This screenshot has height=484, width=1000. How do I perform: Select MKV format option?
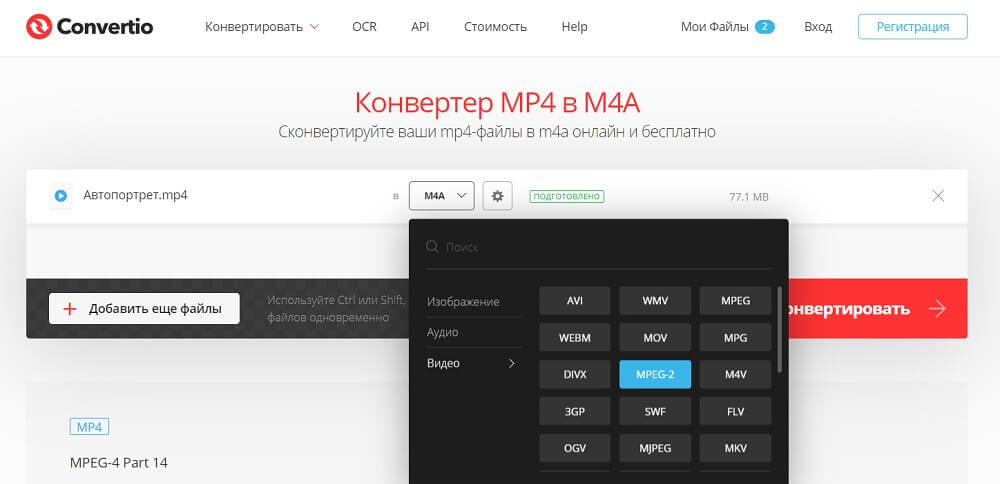click(x=735, y=448)
